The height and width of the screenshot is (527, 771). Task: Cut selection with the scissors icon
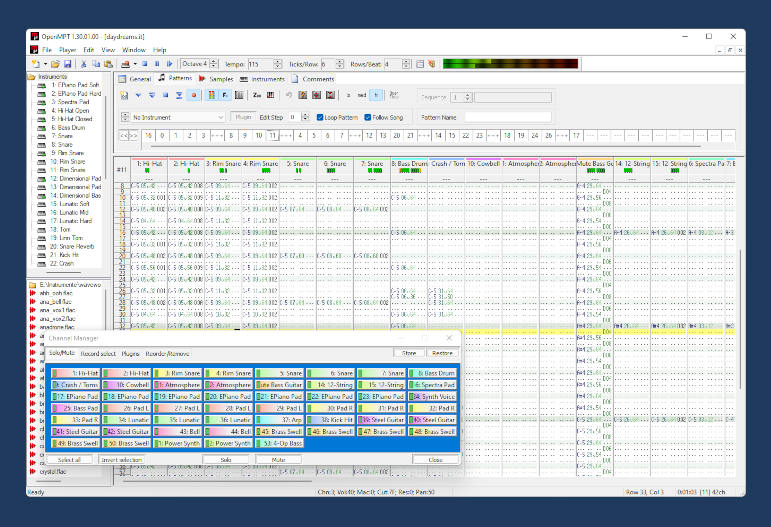coord(84,64)
